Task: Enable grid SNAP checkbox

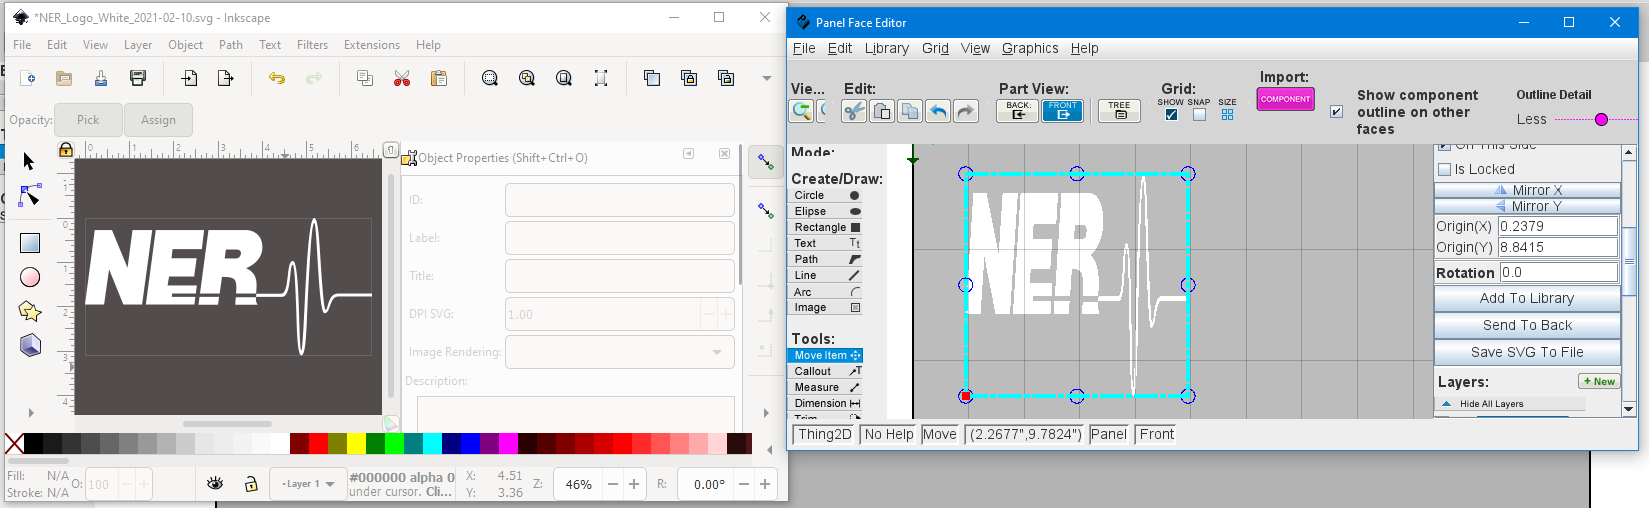Action: coord(1199,115)
